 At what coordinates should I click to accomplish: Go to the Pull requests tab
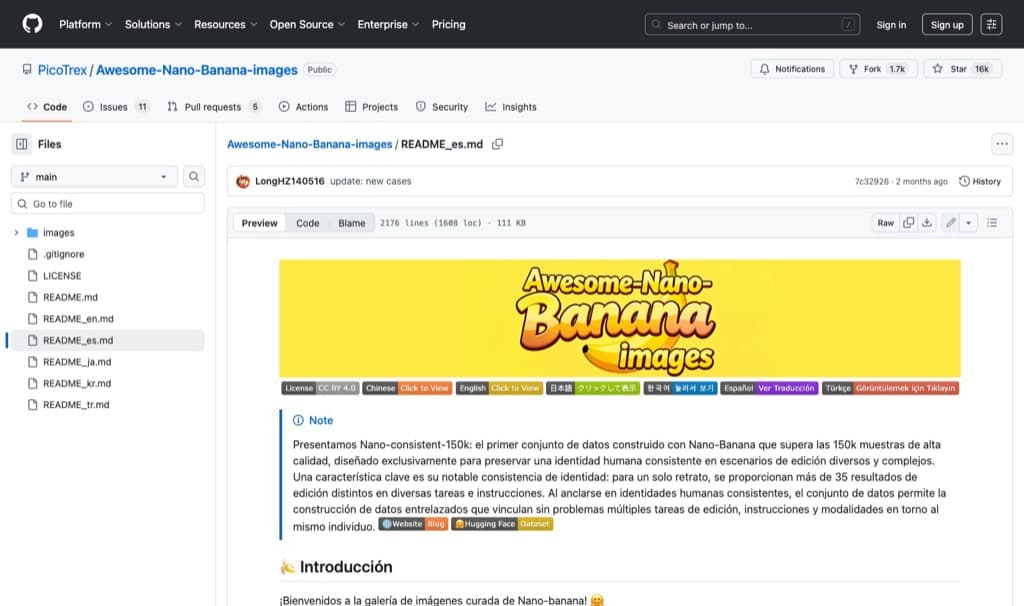pos(213,106)
